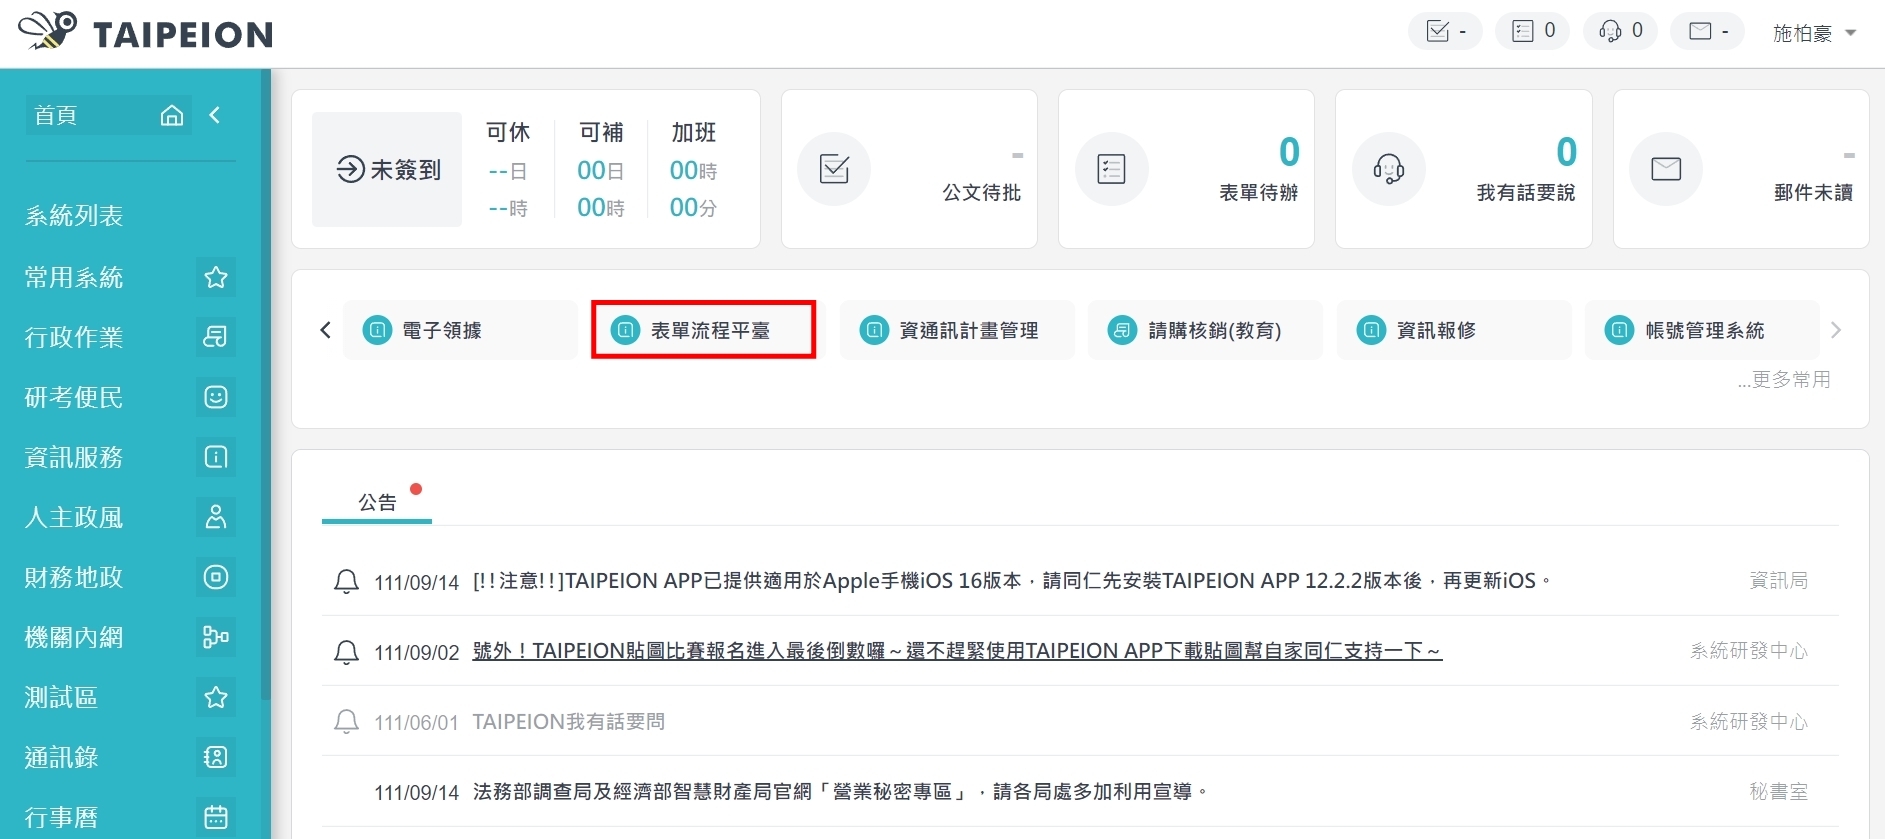The width and height of the screenshot is (1885, 839).
Task: Open the 電子領據 shortcut
Action: 460,330
